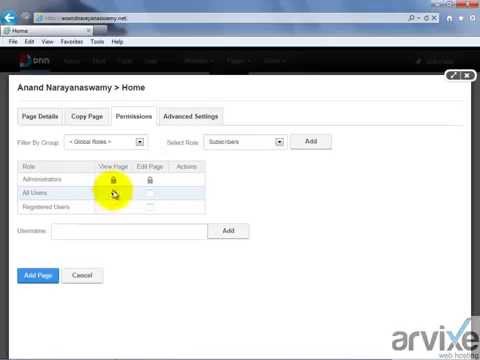Select the Administrators role row text
This screenshot has width=480, height=360.
click(x=42, y=179)
